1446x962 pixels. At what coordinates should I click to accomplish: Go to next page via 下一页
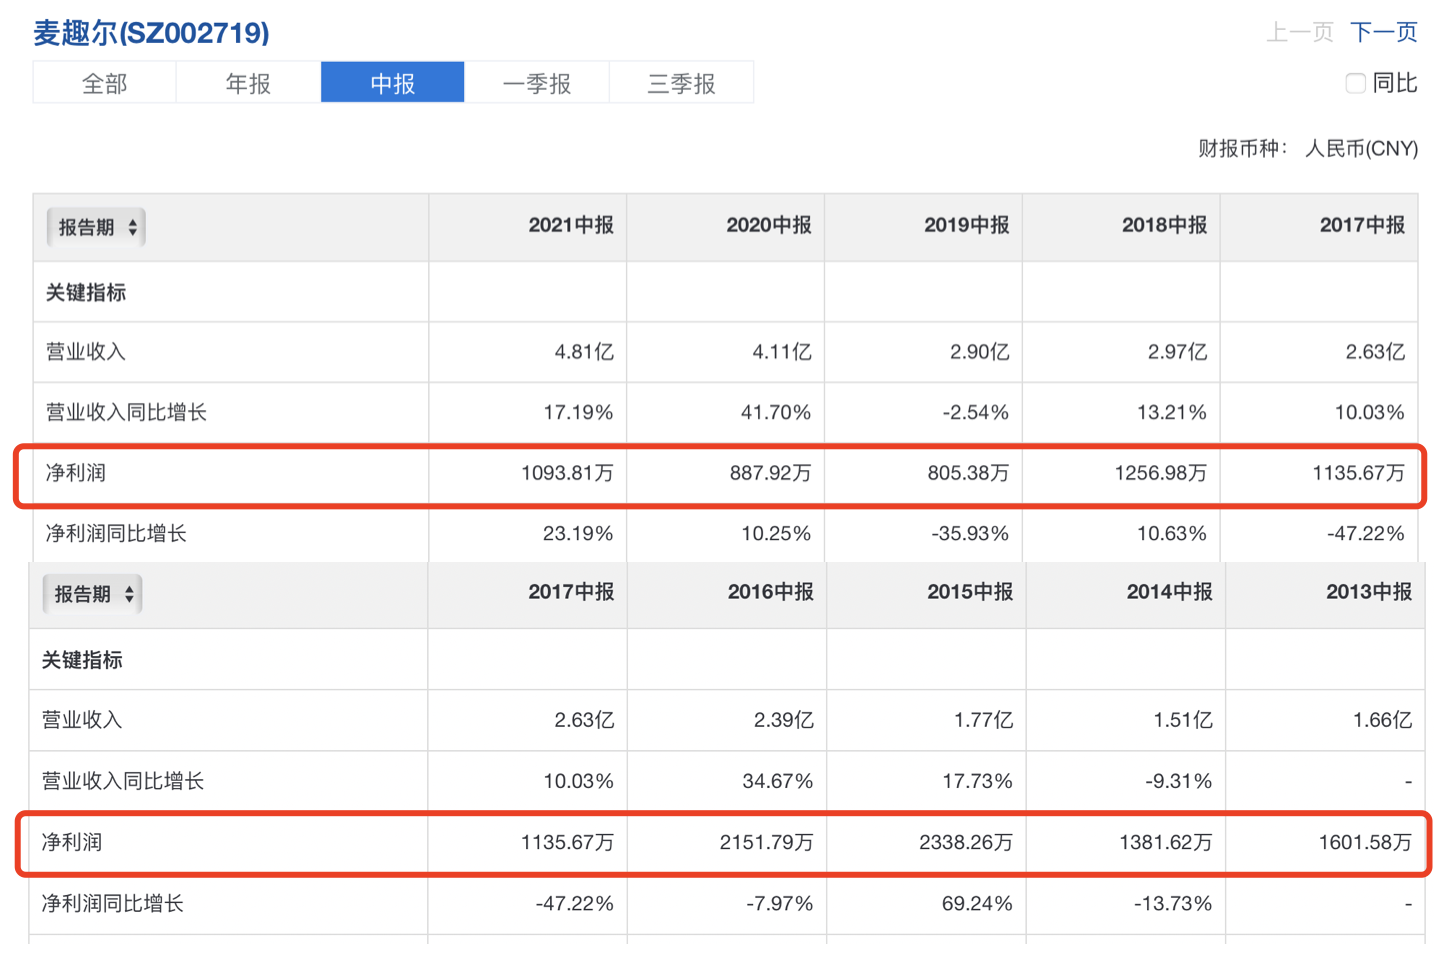(1383, 32)
